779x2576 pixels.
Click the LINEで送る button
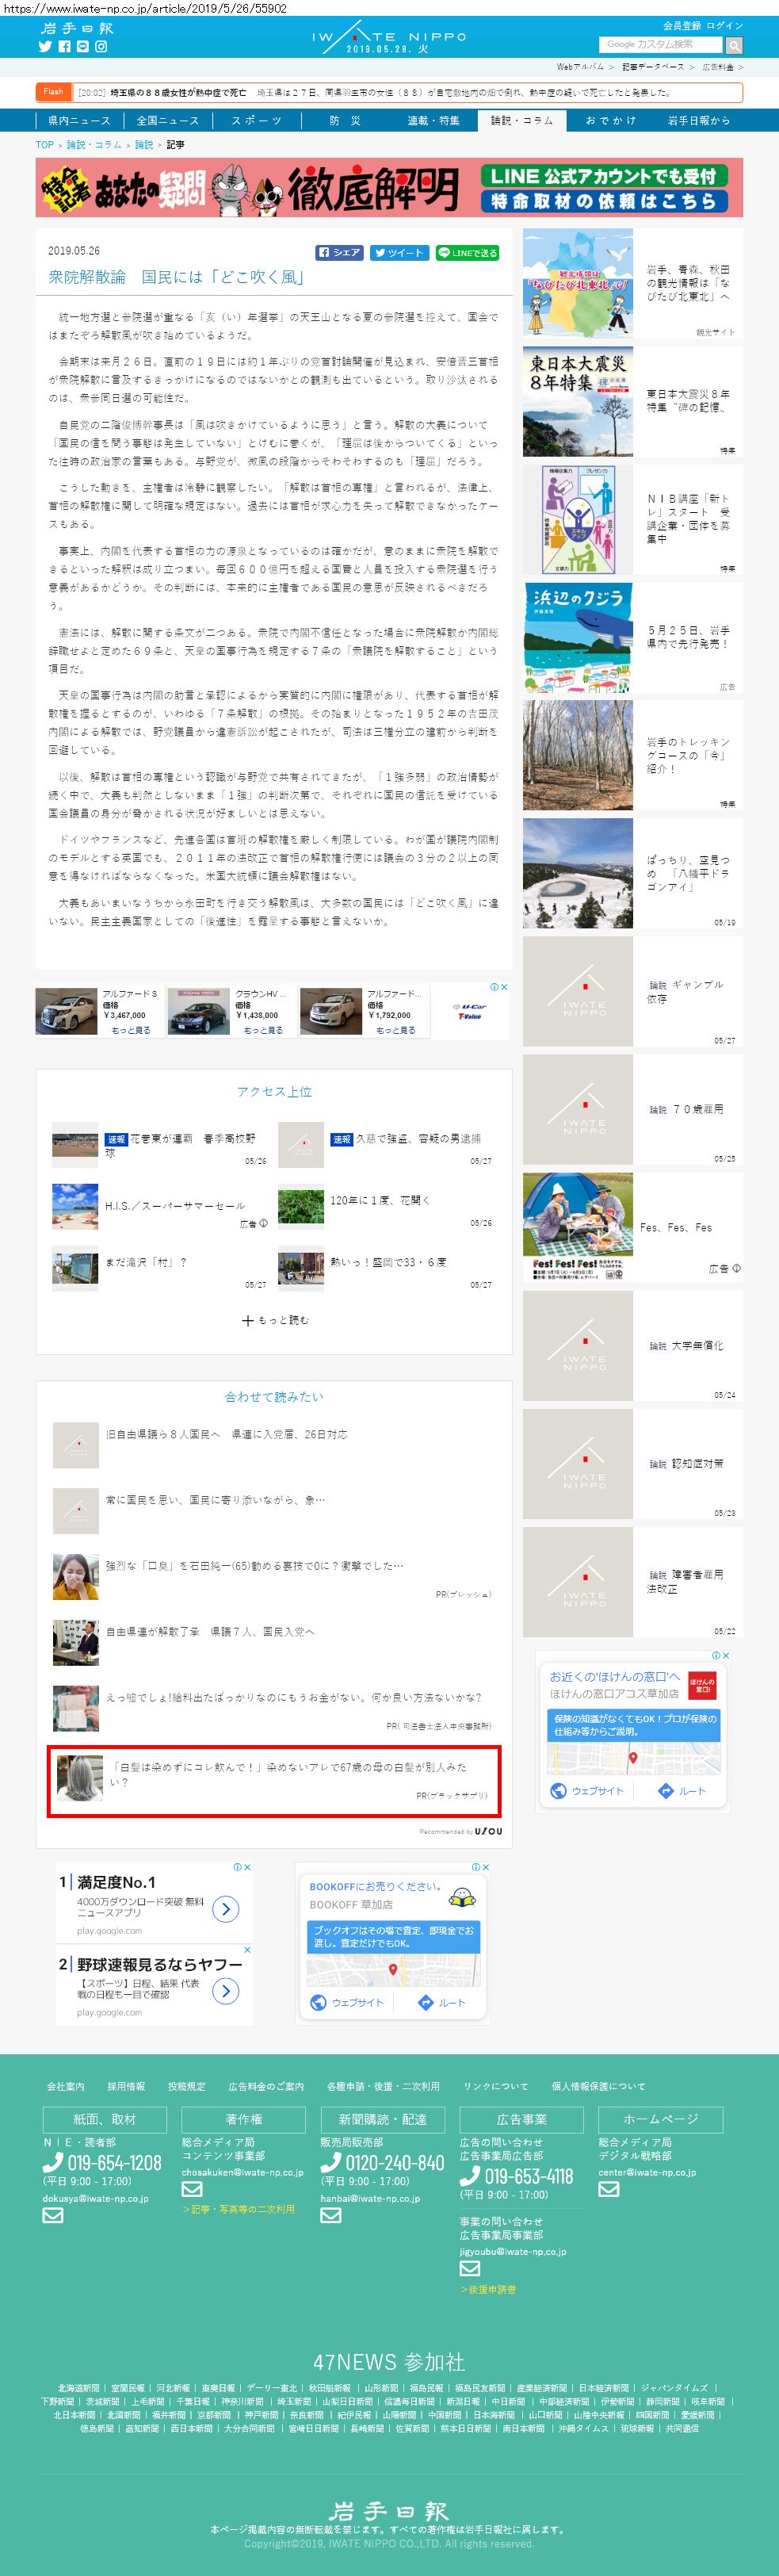pyautogui.click(x=467, y=253)
